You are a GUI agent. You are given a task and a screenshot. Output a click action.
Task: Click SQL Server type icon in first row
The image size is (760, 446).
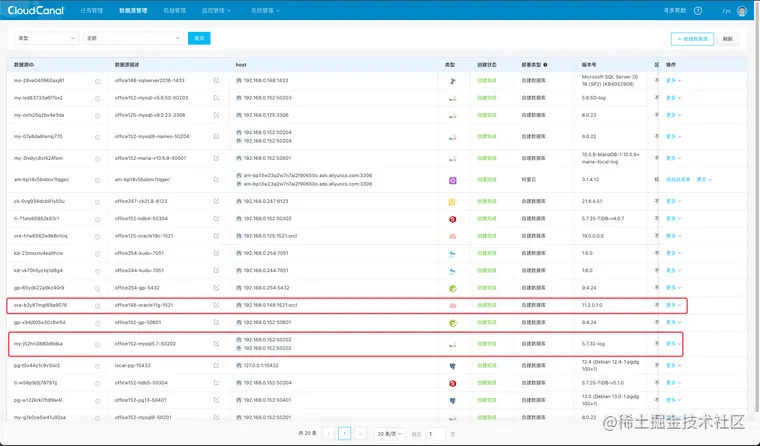[x=452, y=81]
